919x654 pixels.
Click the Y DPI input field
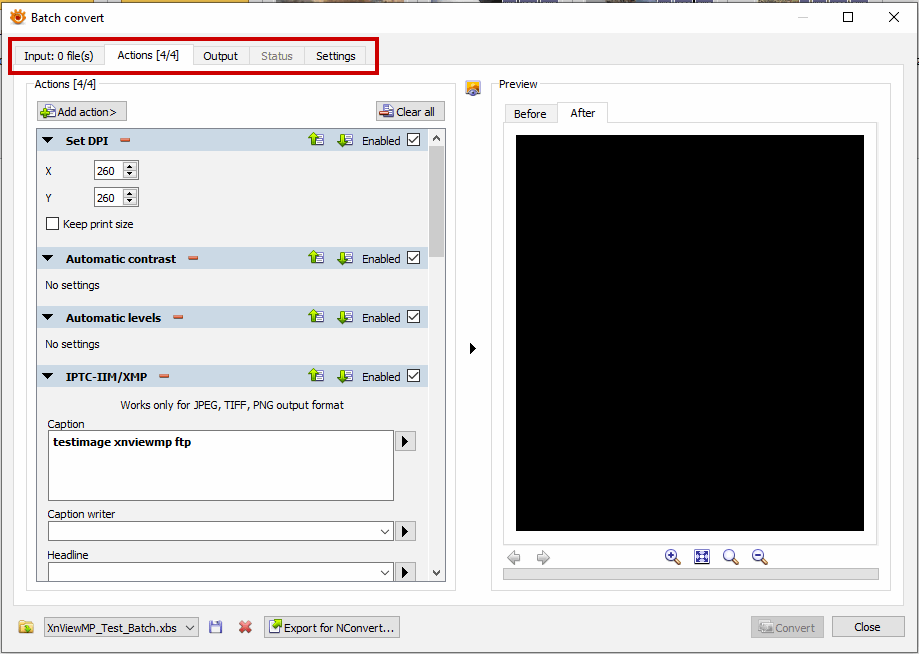(x=108, y=197)
